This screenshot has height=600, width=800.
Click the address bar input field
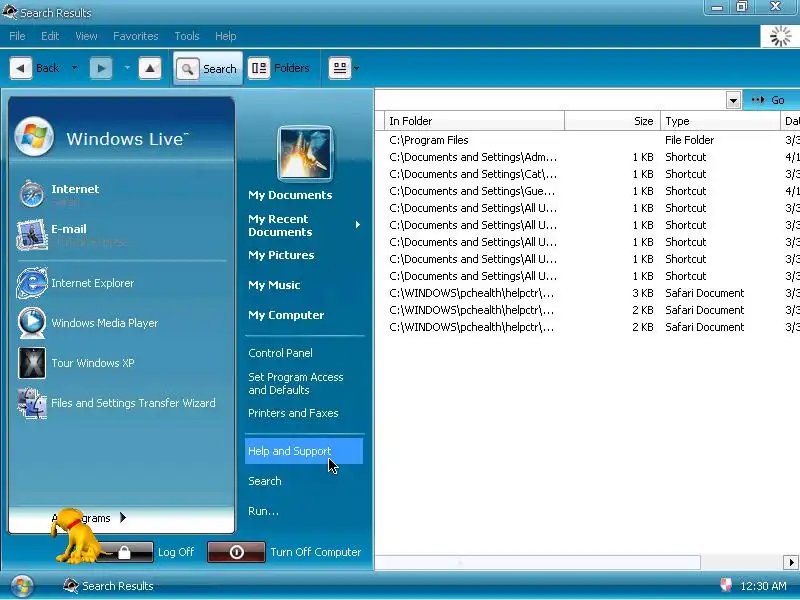click(551, 100)
